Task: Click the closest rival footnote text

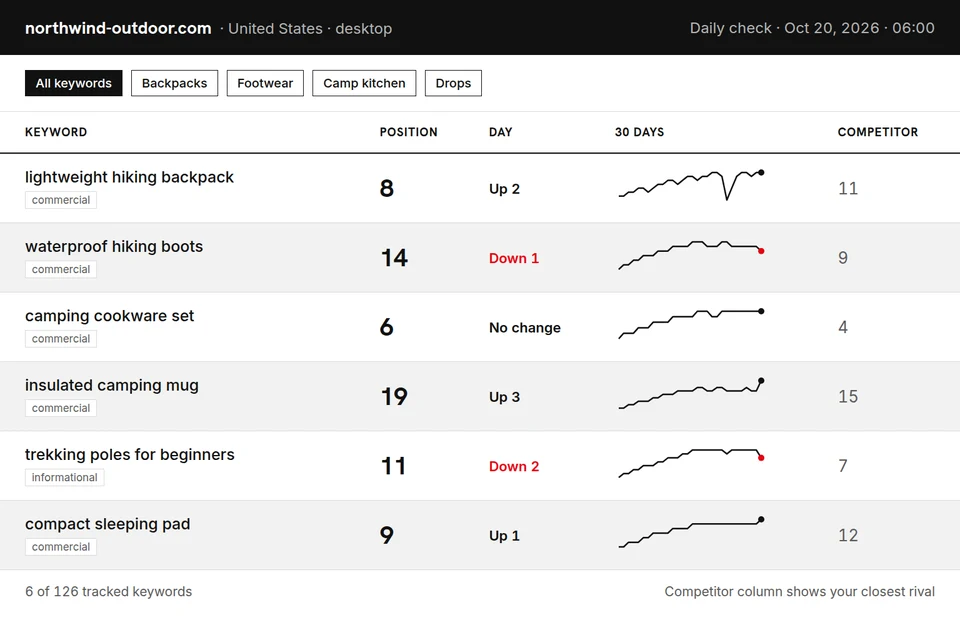Action: (800, 592)
